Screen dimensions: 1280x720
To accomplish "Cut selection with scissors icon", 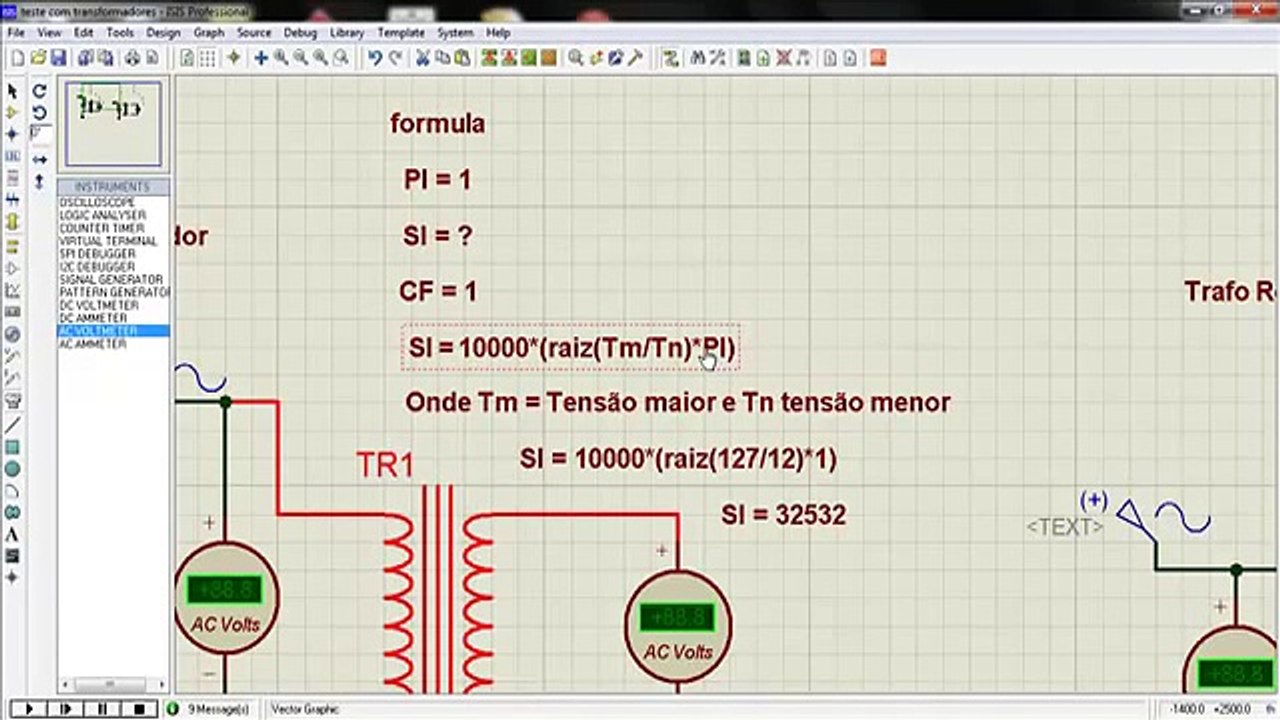I will [423, 58].
